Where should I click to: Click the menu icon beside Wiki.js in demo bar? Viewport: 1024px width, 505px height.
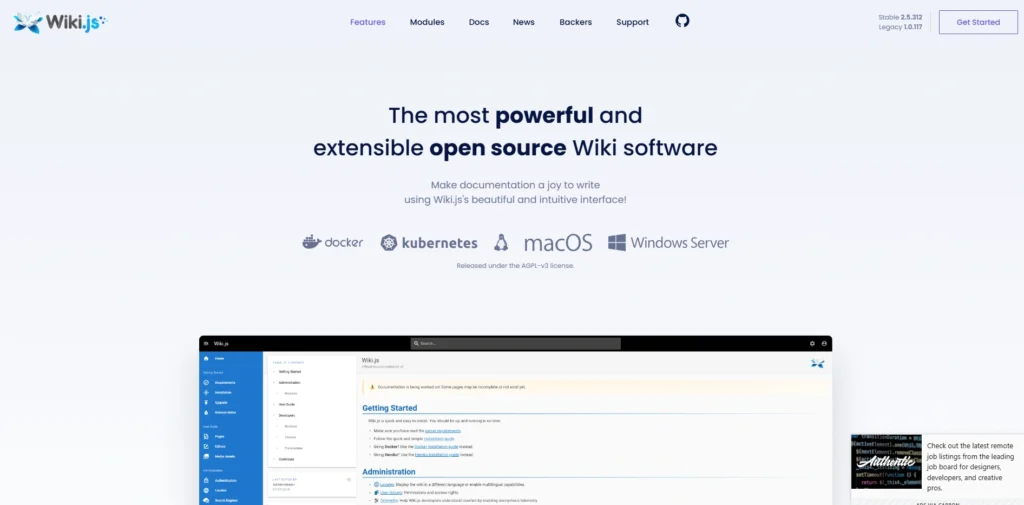coord(206,344)
